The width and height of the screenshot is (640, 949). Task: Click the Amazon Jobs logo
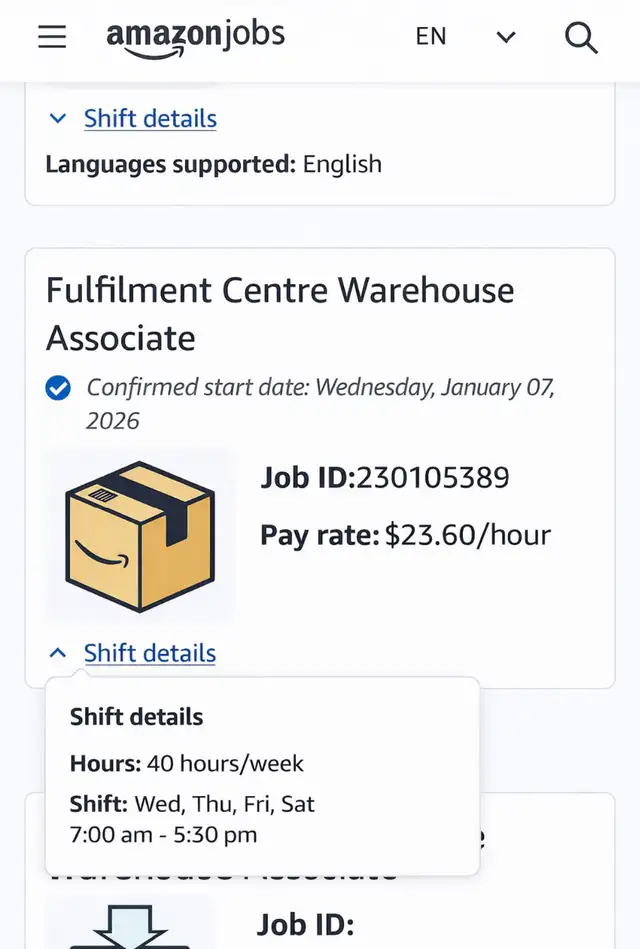[x=195, y=38]
